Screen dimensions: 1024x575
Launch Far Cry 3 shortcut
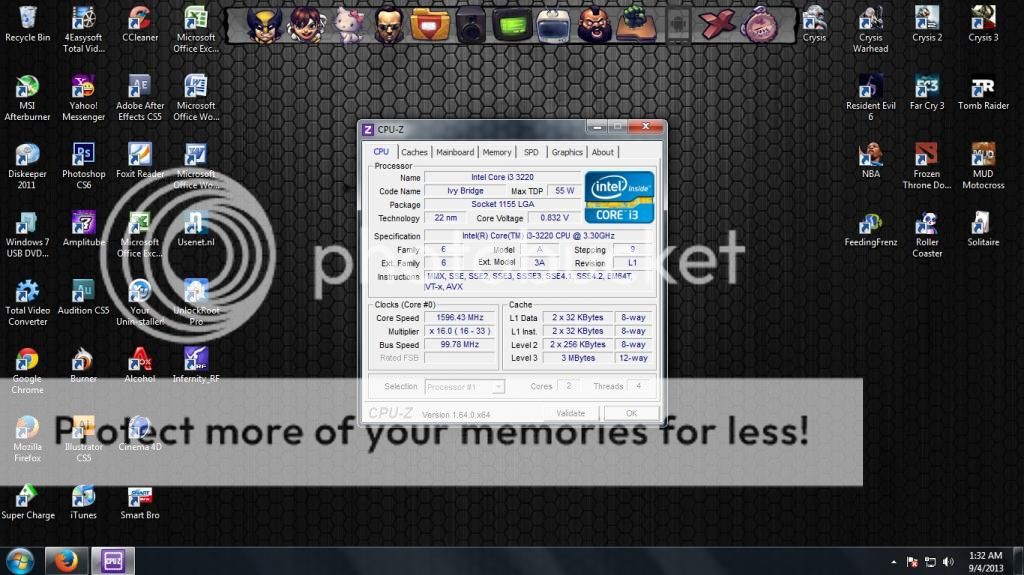tap(927, 92)
